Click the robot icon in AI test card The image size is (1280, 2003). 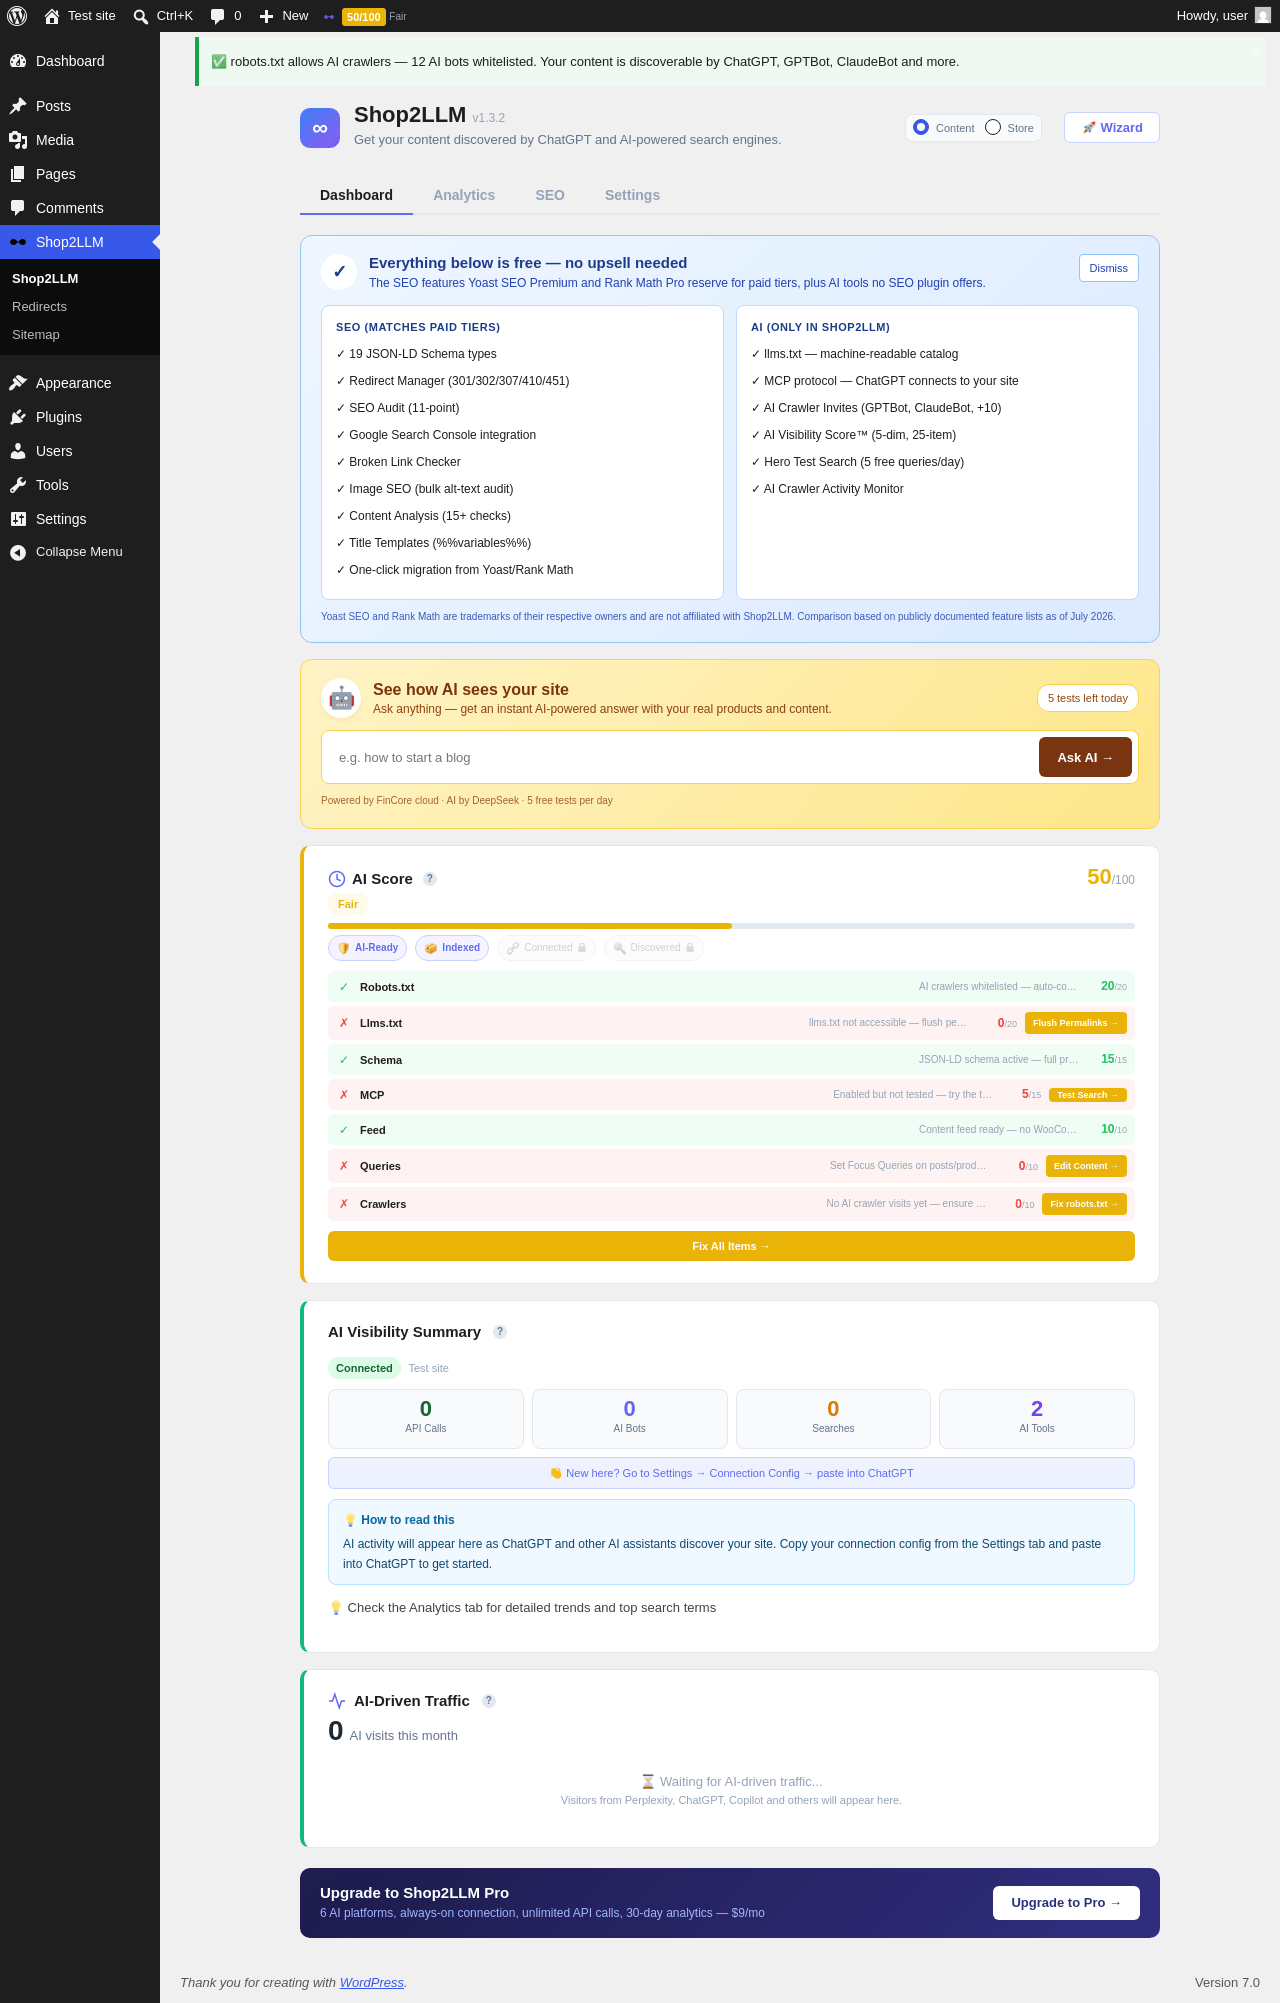(341, 698)
